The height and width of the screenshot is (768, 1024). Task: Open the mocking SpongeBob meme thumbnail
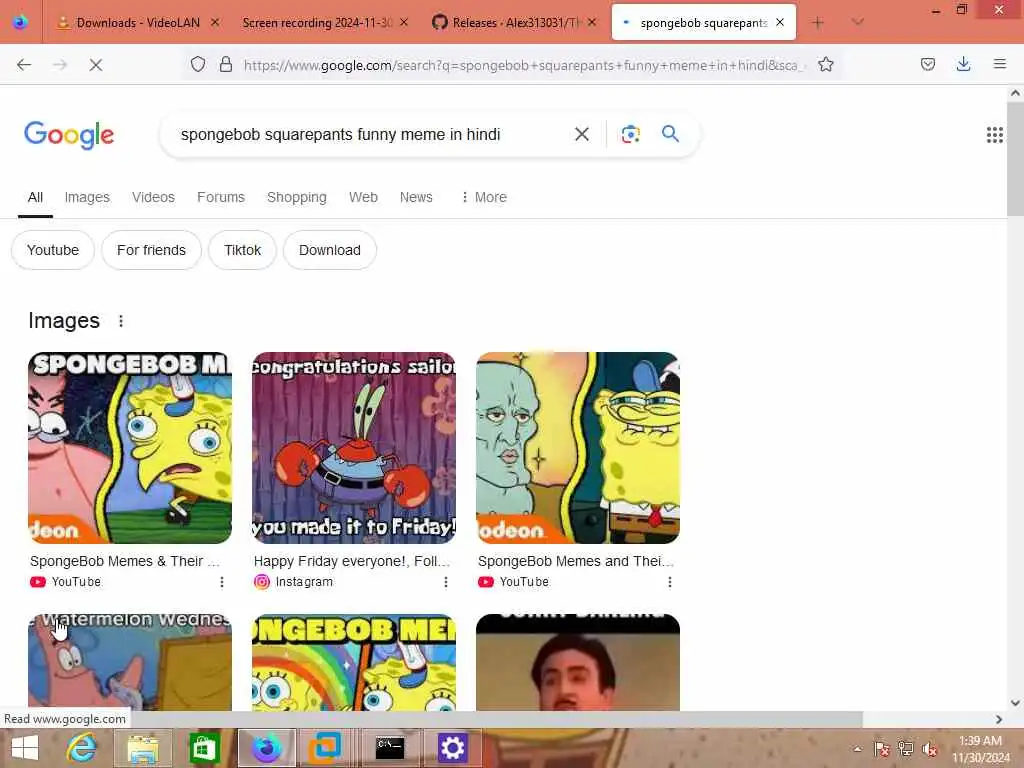coord(130,448)
